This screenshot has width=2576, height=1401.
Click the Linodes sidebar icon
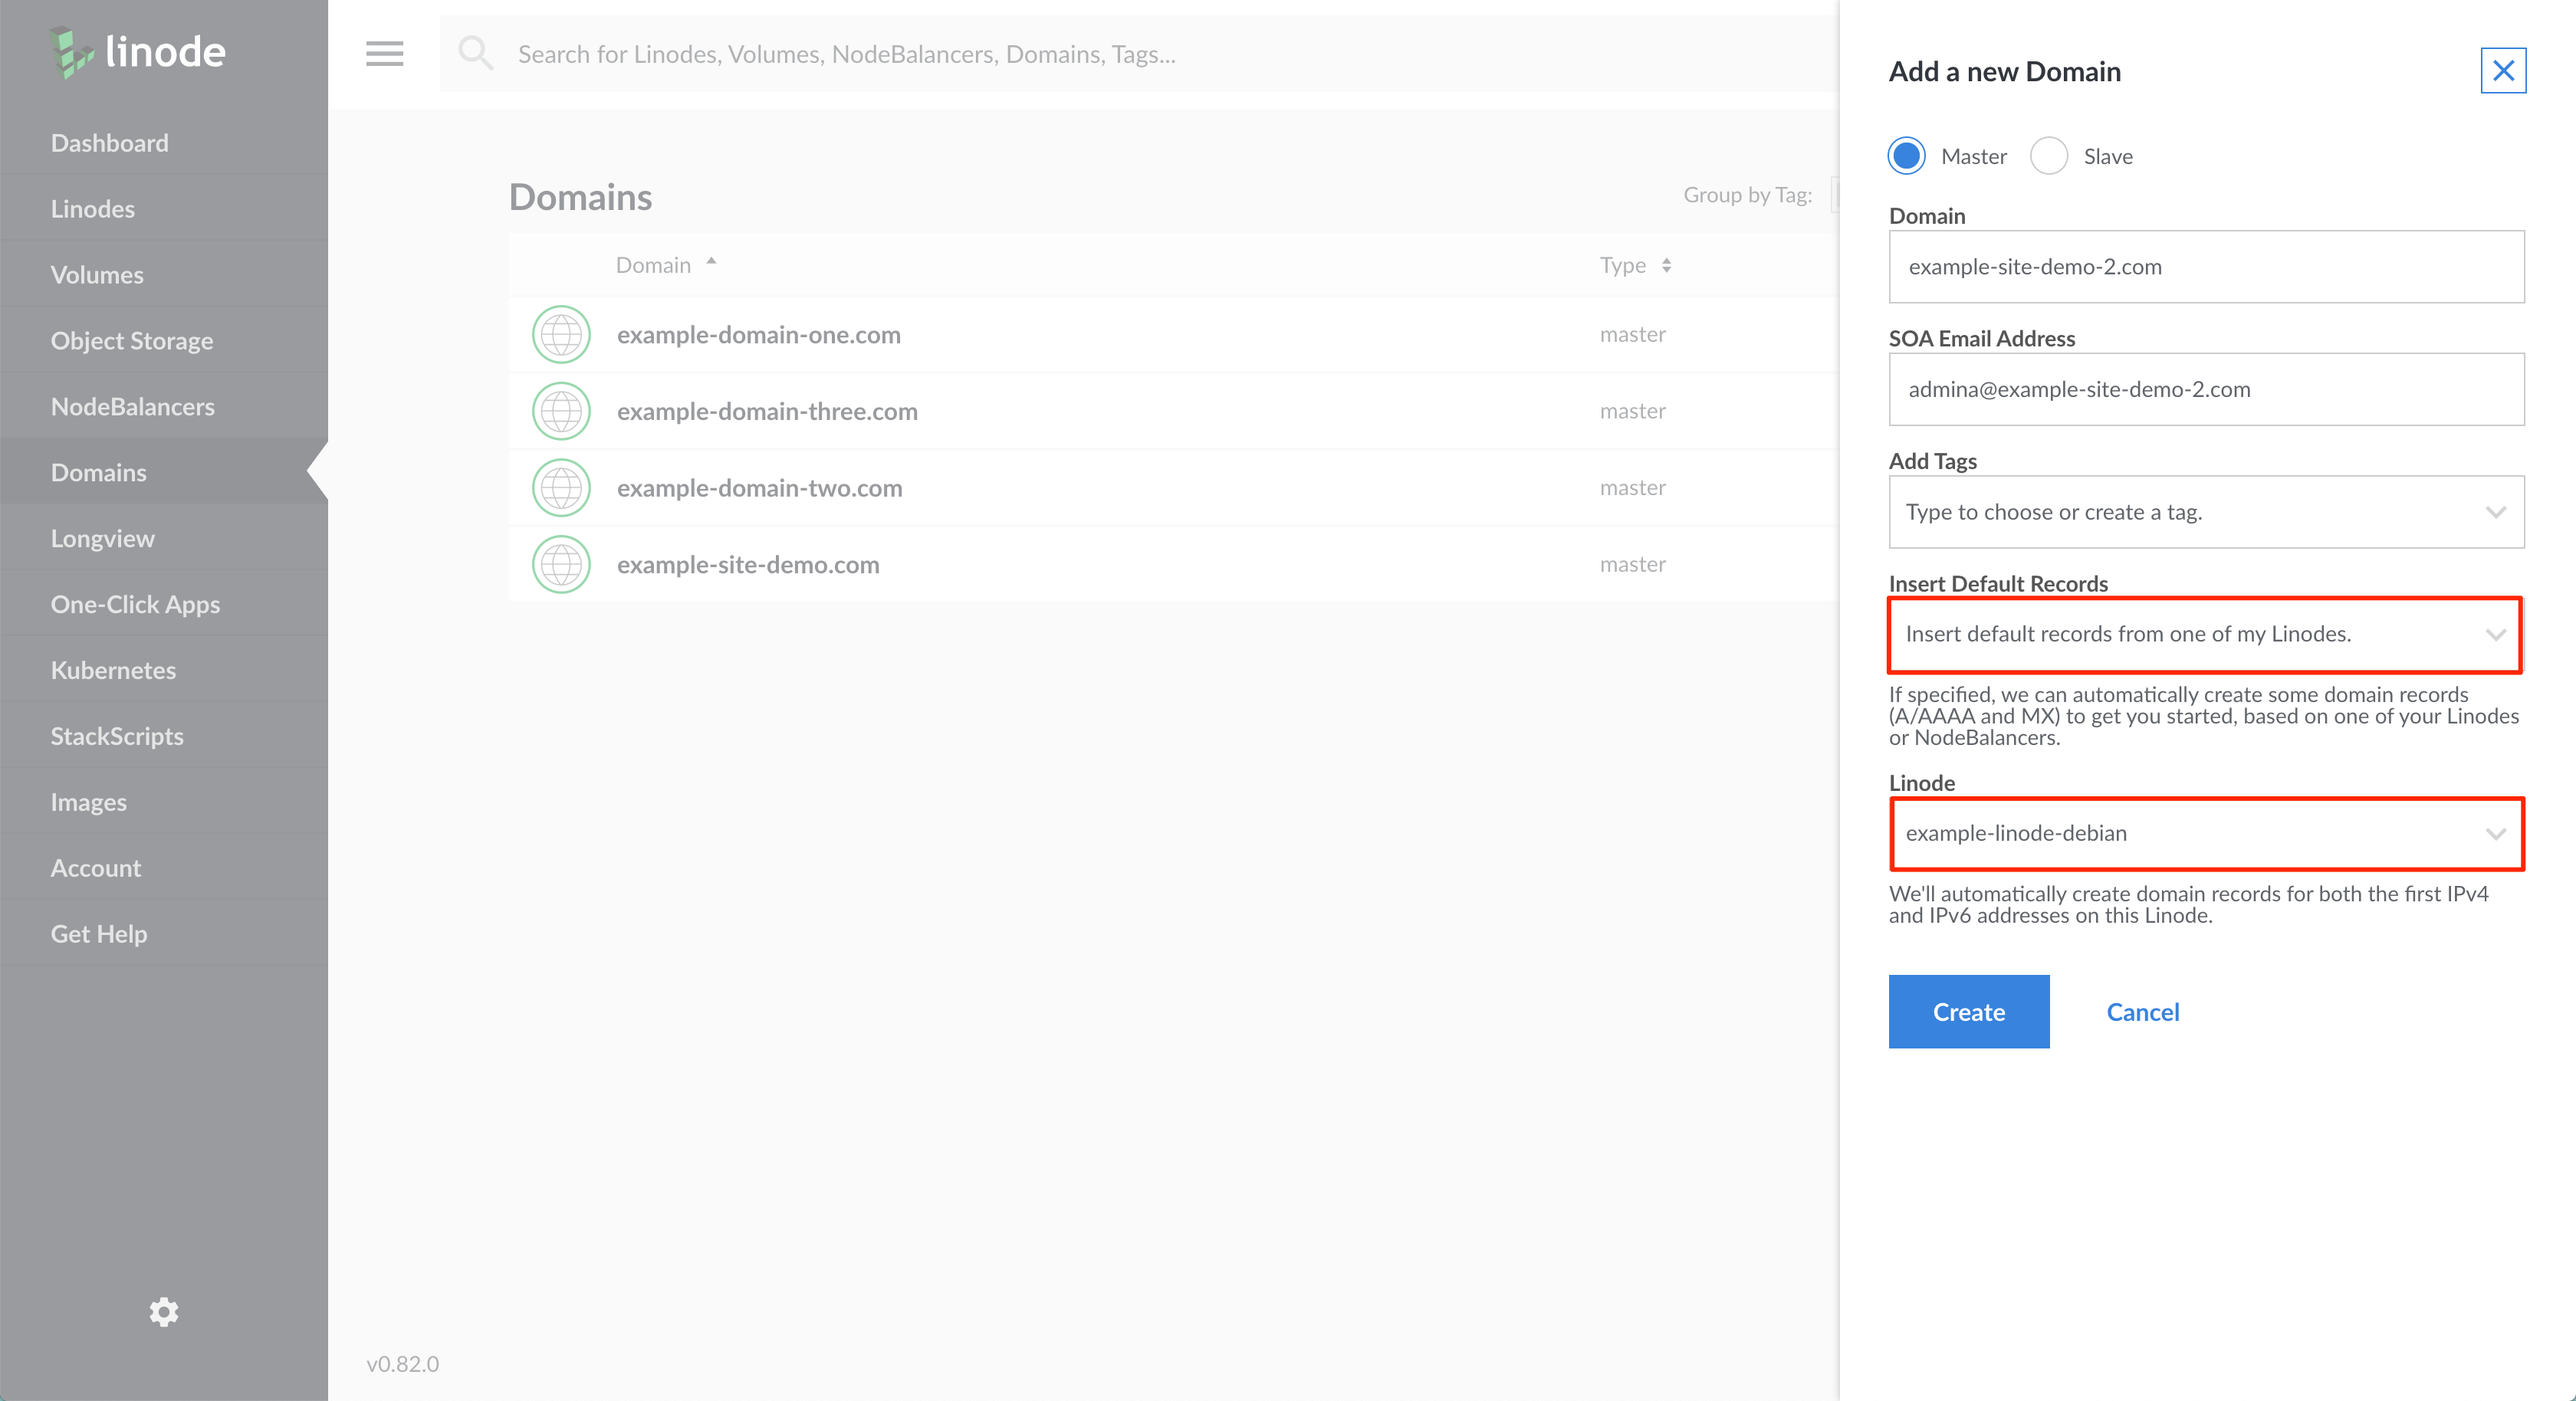pyautogui.click(x=94, y=208)
